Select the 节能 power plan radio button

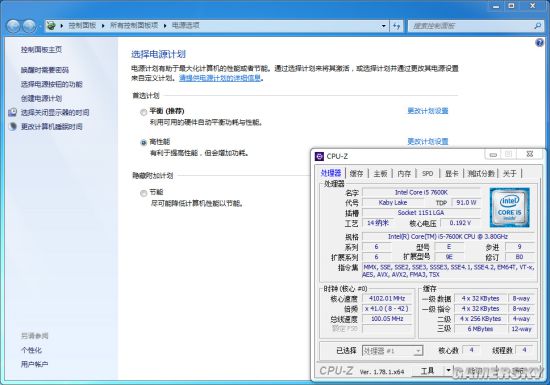(143, 193)
